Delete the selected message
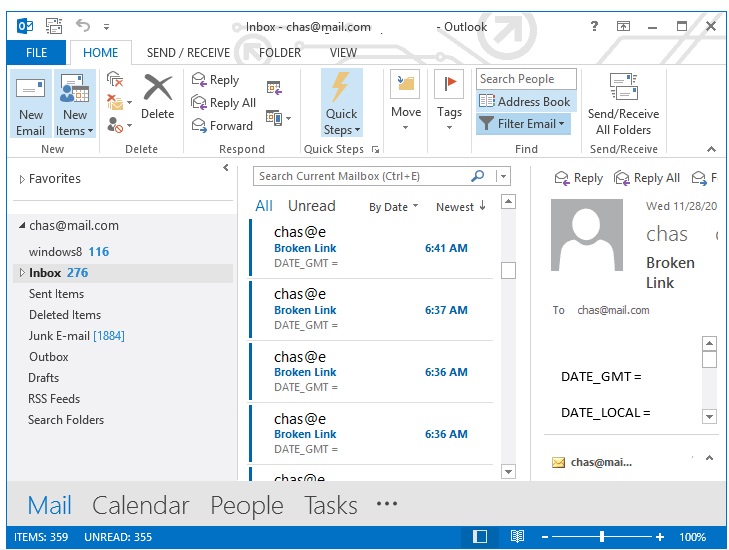Screen dimensions: 729x550 coord(158,97)
